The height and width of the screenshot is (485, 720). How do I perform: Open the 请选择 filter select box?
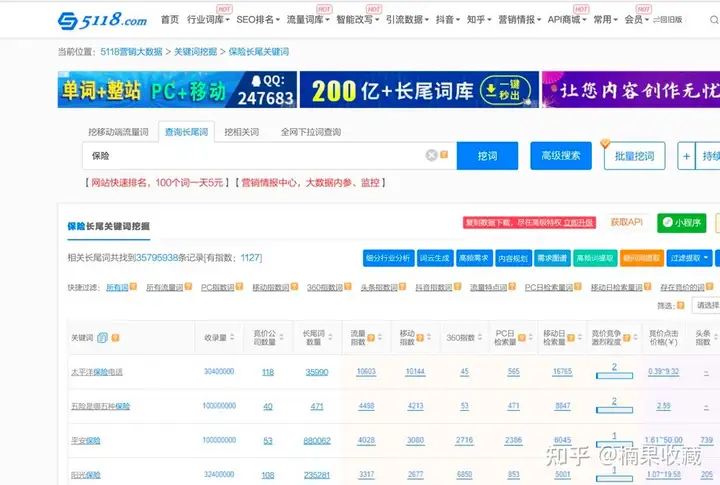pyautogui.click(x=706, y=305)
